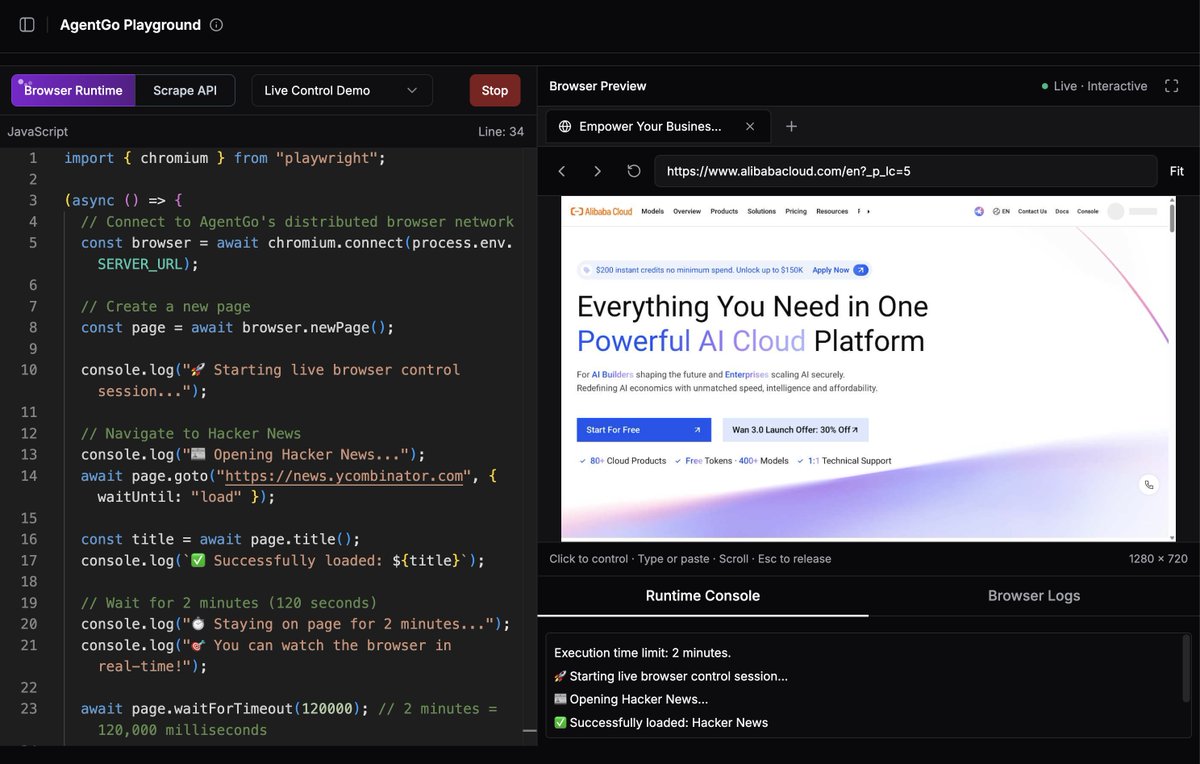
Task: Click the Docs link
Action: coord(1061,211)
